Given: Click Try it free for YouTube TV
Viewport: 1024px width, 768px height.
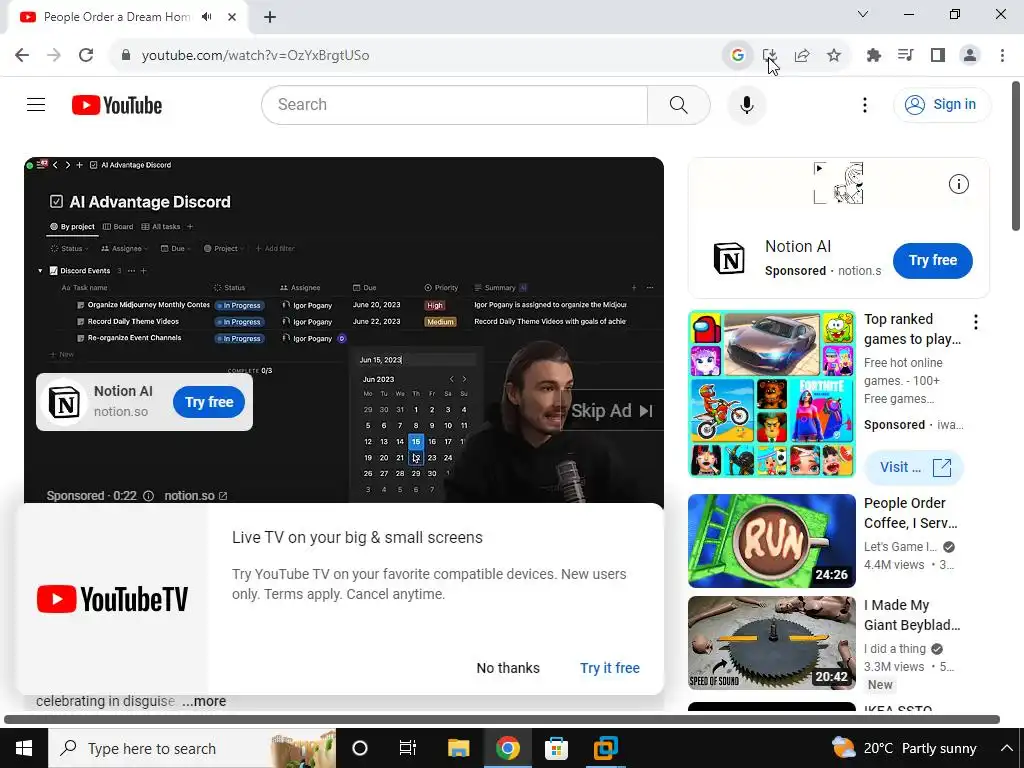Looking at the screenshot, I should (x=610, y=668).
